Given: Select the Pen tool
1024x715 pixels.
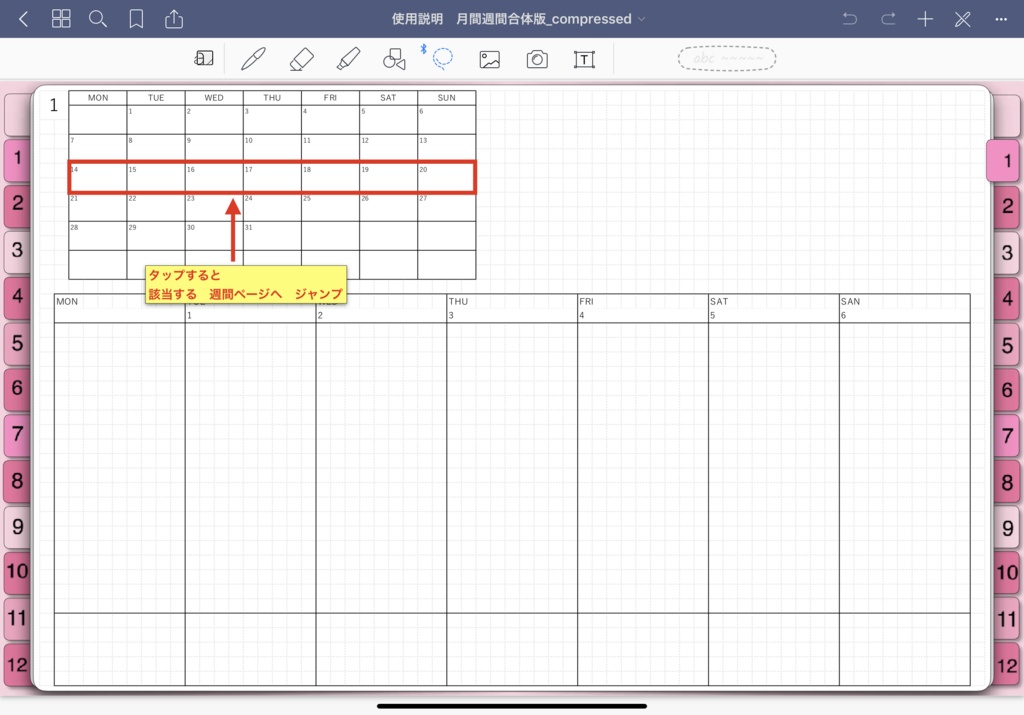Looking at the screenshot, I should pyautogui.click(x=253, y=59).
